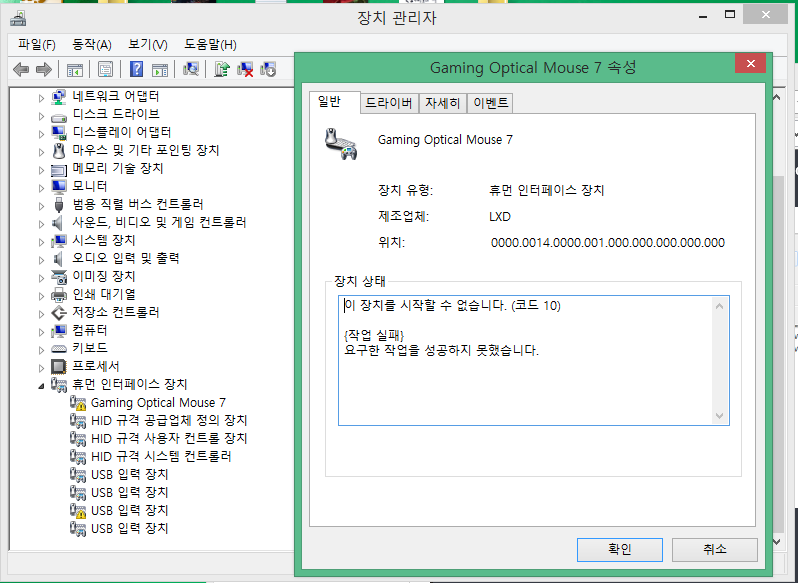The width and height of the screenshot is (798, 583).
Task: Expand the 컴퓨터 node arrow
Action: 42,332
